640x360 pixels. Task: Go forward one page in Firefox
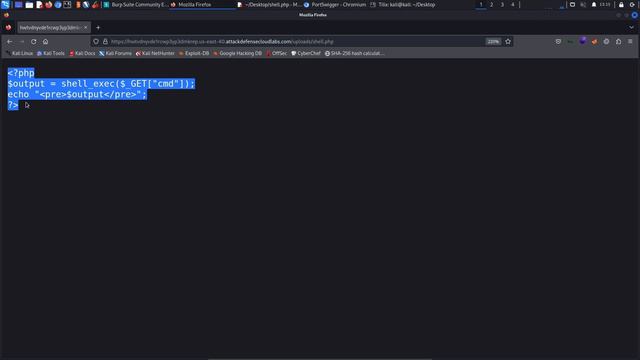coord(22,41)
